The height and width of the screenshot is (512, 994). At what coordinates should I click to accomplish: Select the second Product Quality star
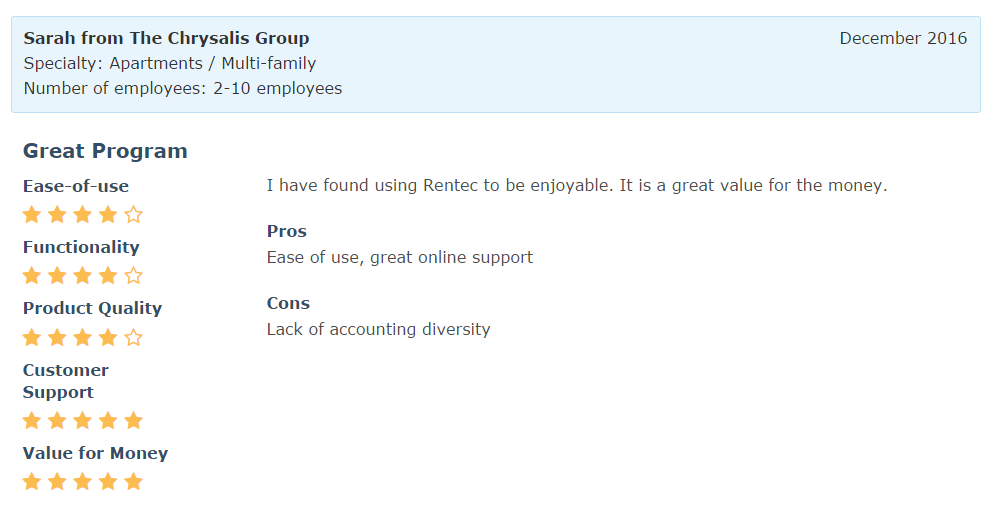point(57,338)
